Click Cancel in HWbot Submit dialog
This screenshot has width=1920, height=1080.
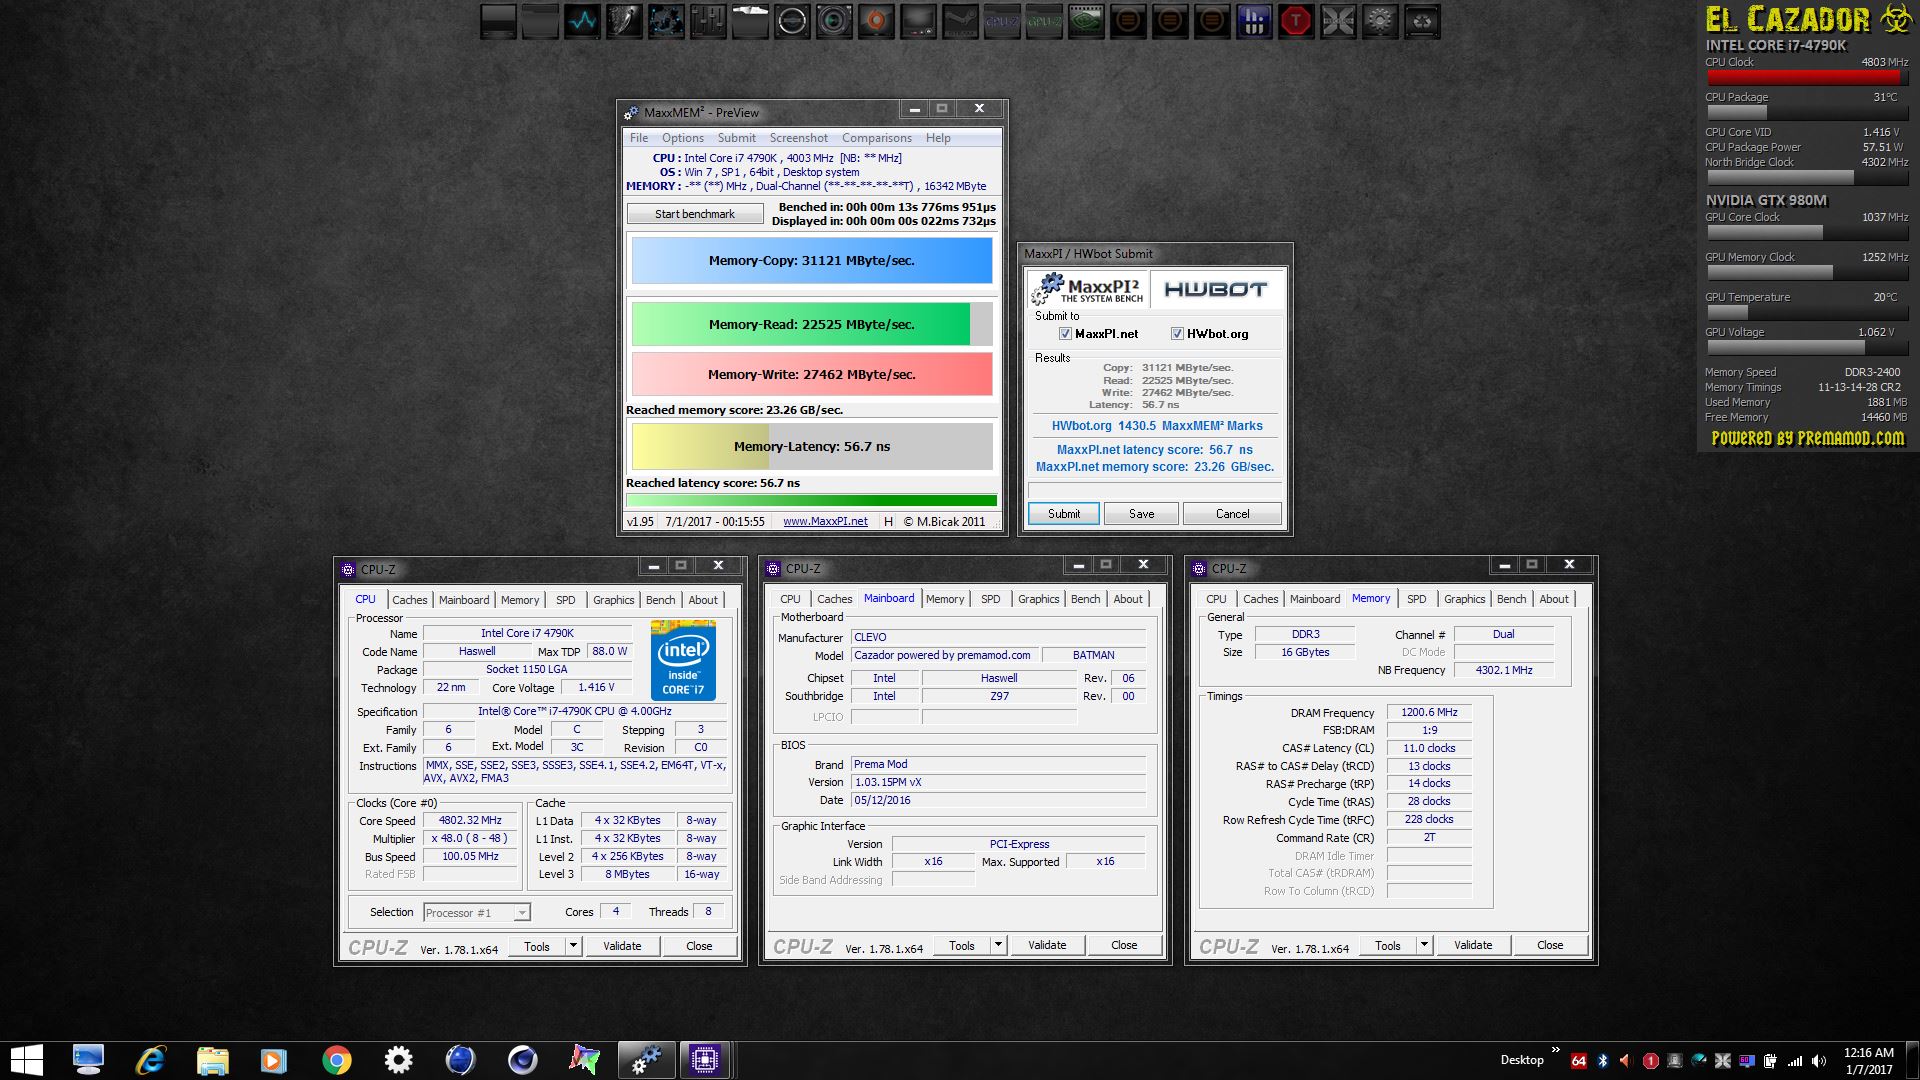[1233, 514]
